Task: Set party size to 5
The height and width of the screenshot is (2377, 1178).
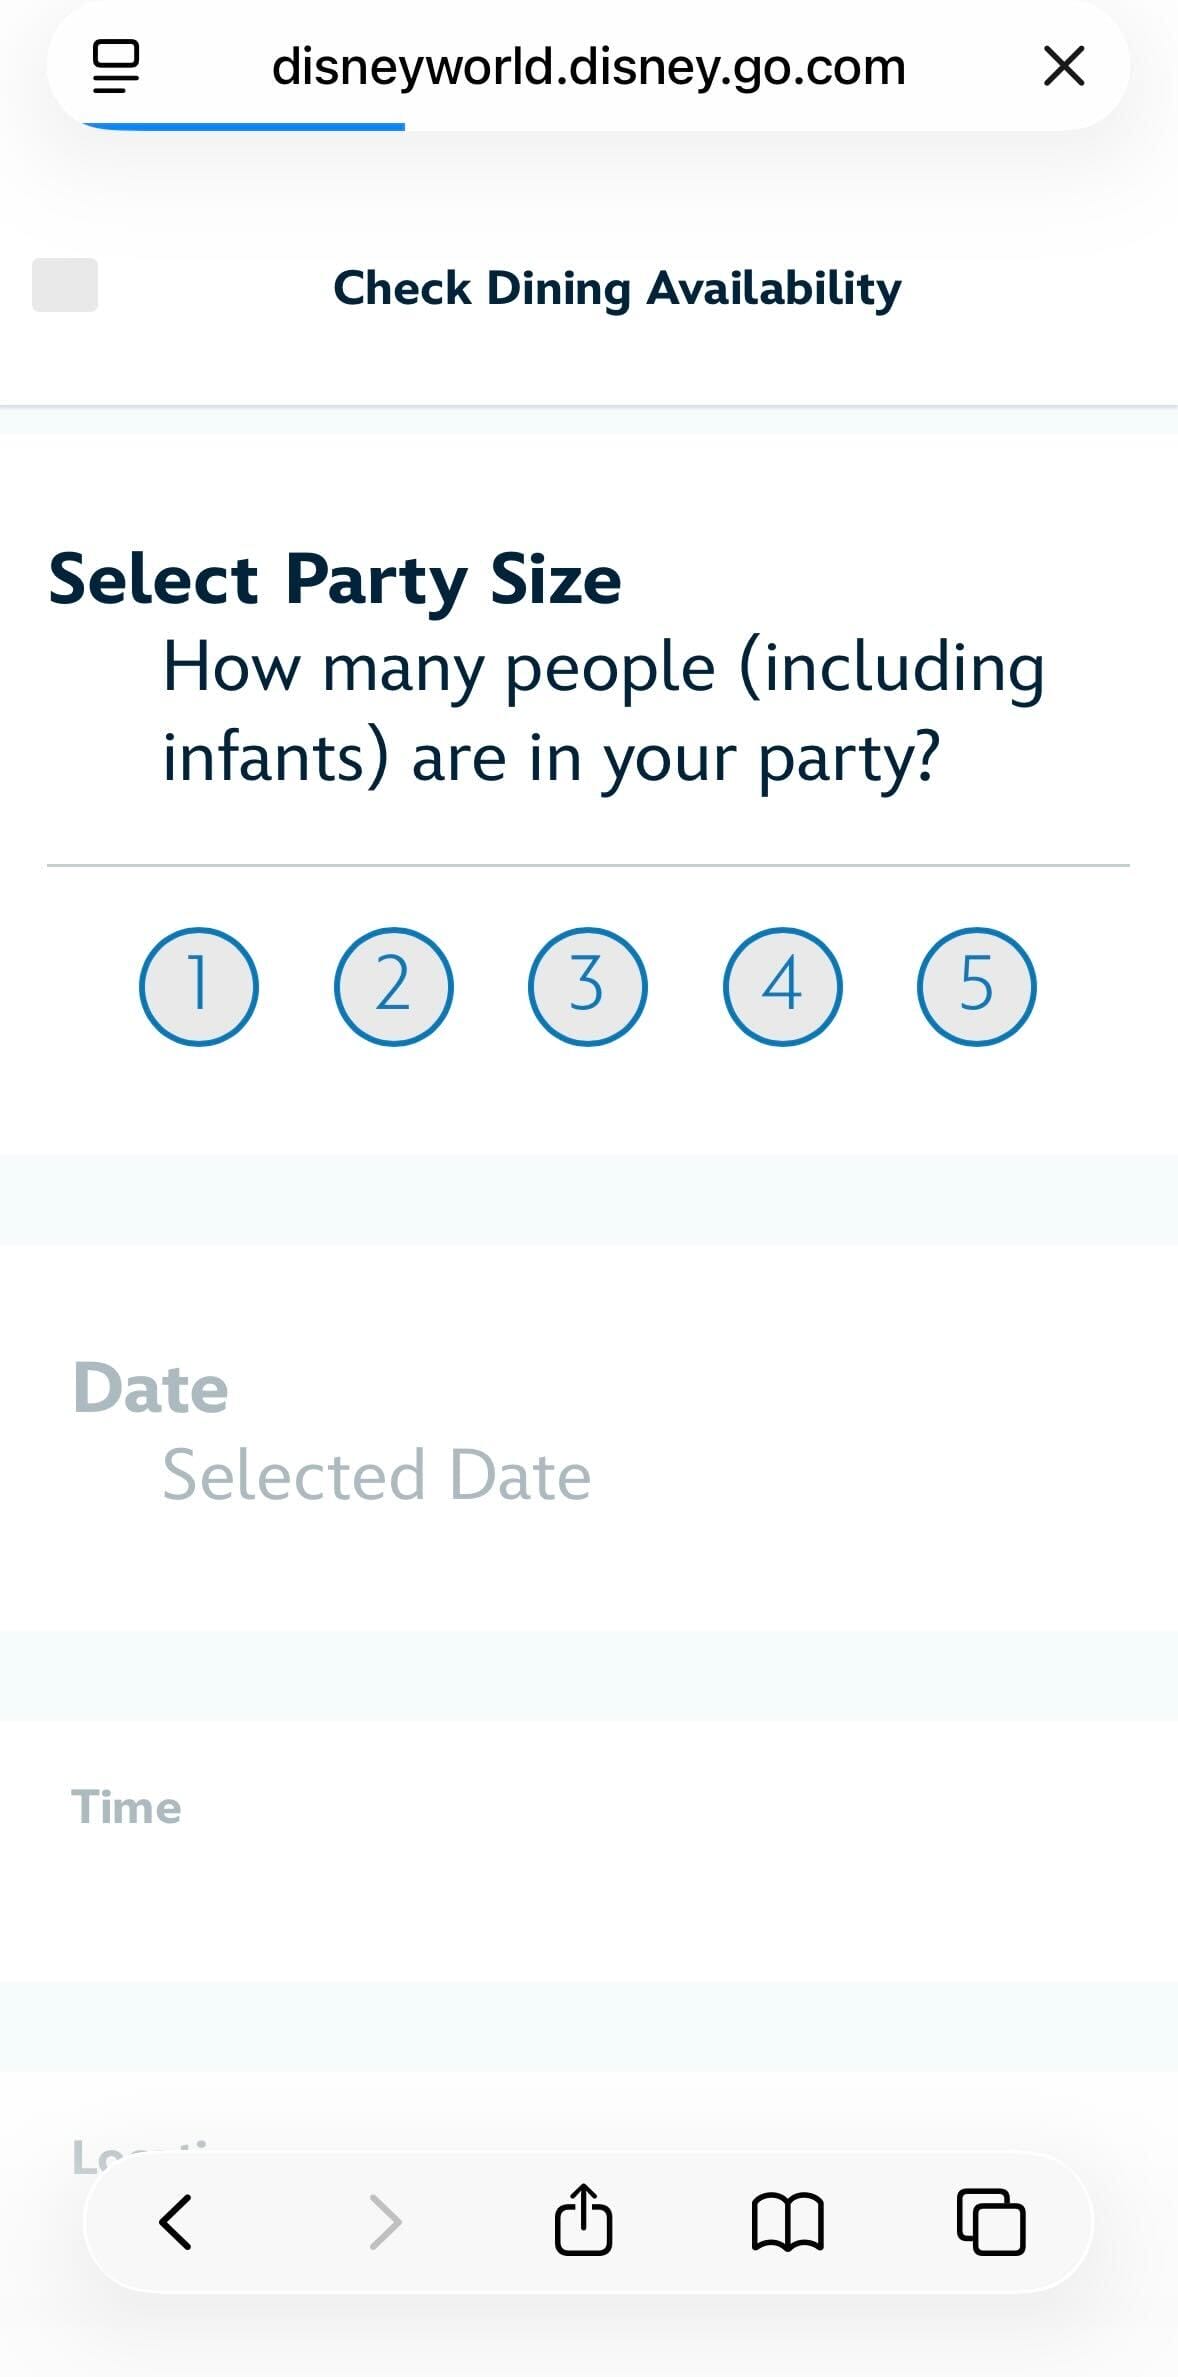Action: (976, 986)
